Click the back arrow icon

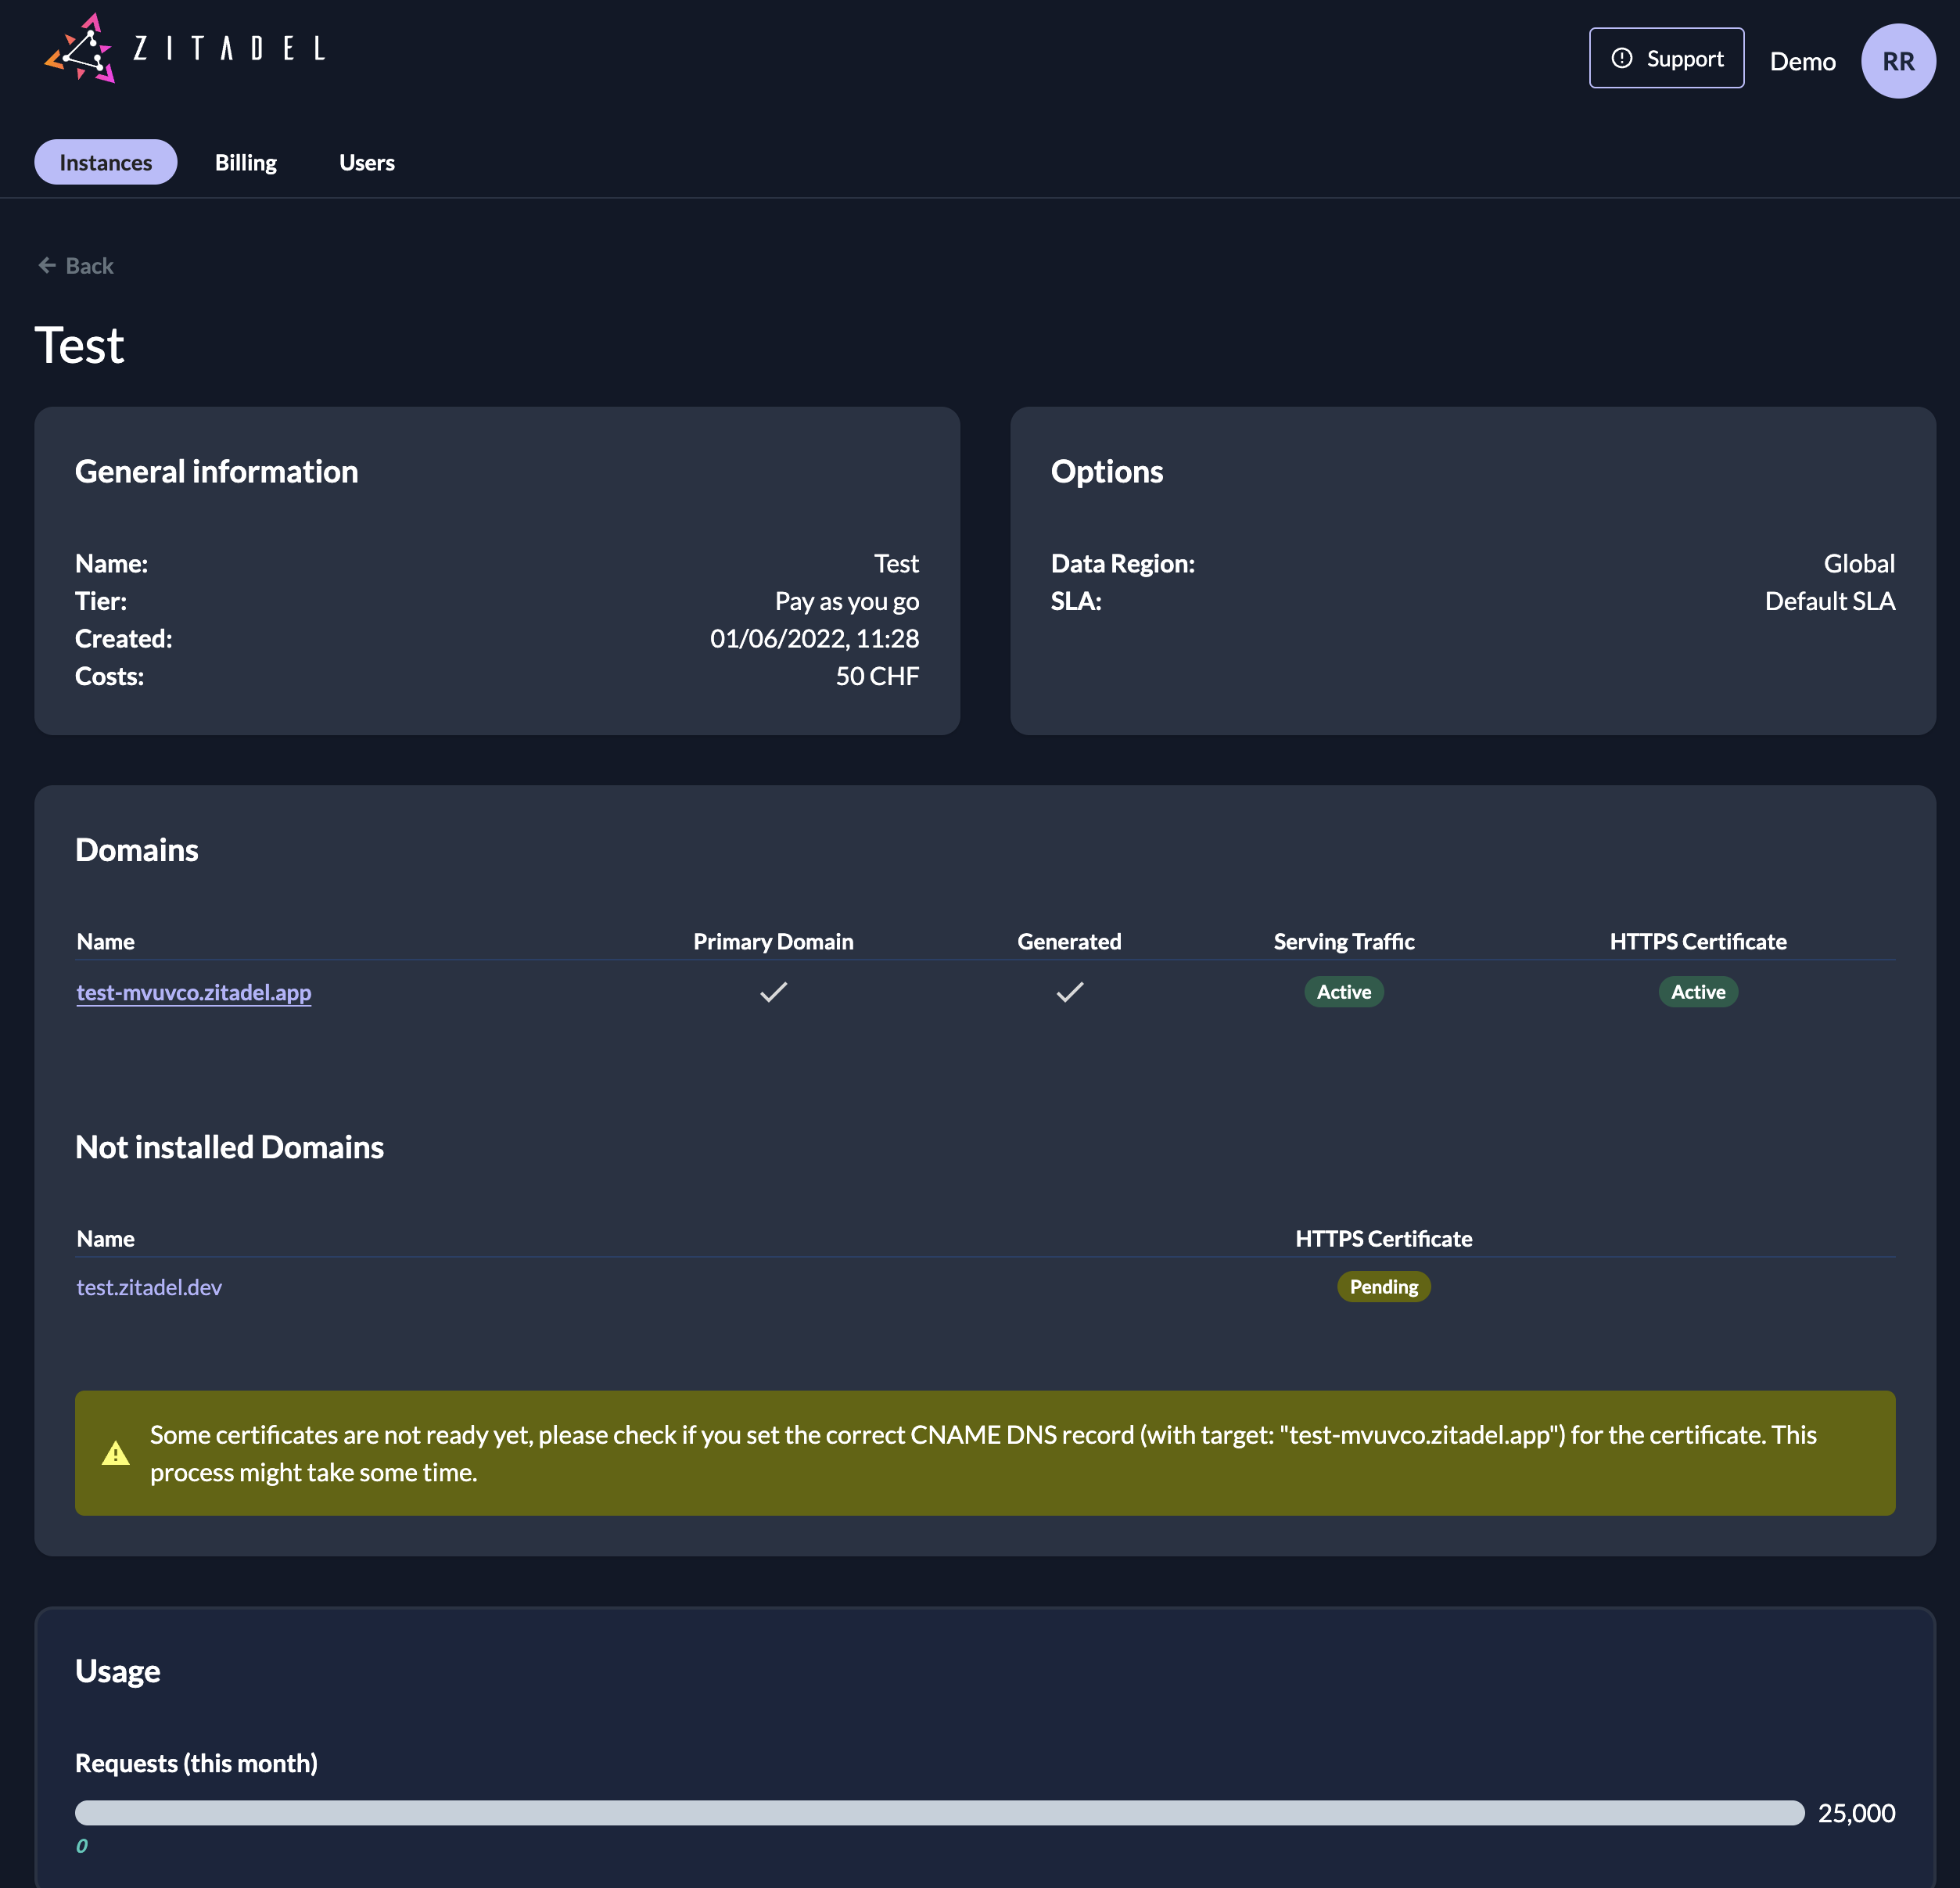pyautogui.click(x=47, y=265)
